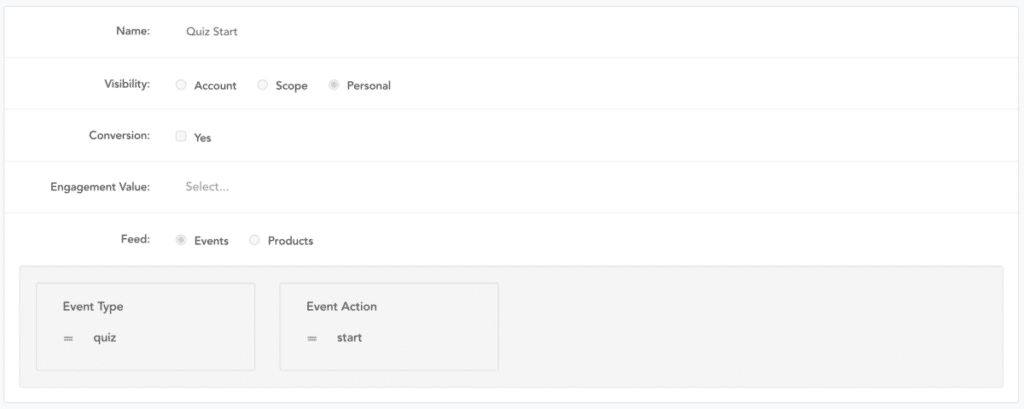This screenshot has width=1024, height=409.
Task: Click the Name field containing Quiz Start
Action: click(x=212, y=32)
